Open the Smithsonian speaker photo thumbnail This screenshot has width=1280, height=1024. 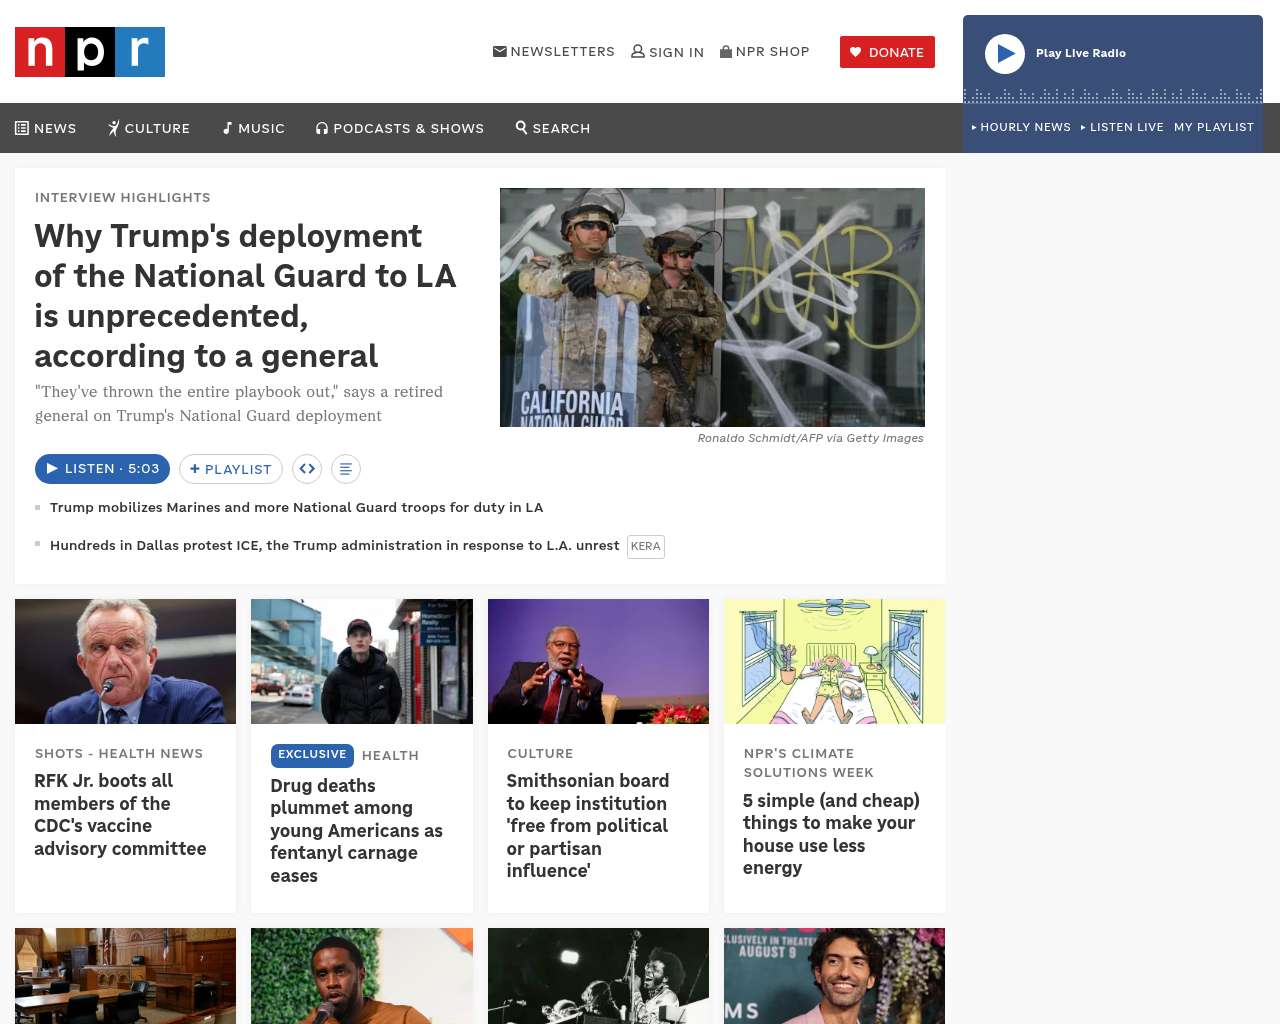598,661
